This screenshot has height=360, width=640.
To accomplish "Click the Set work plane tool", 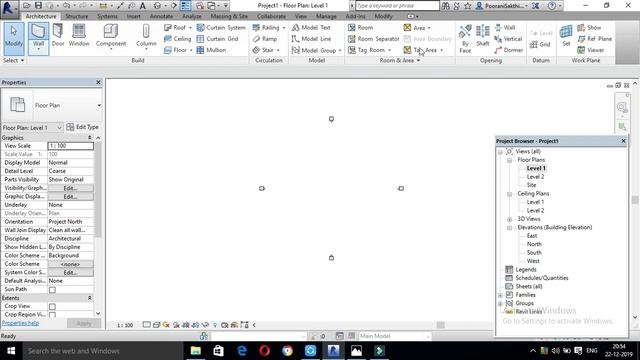I will click(x=566, y=36).
